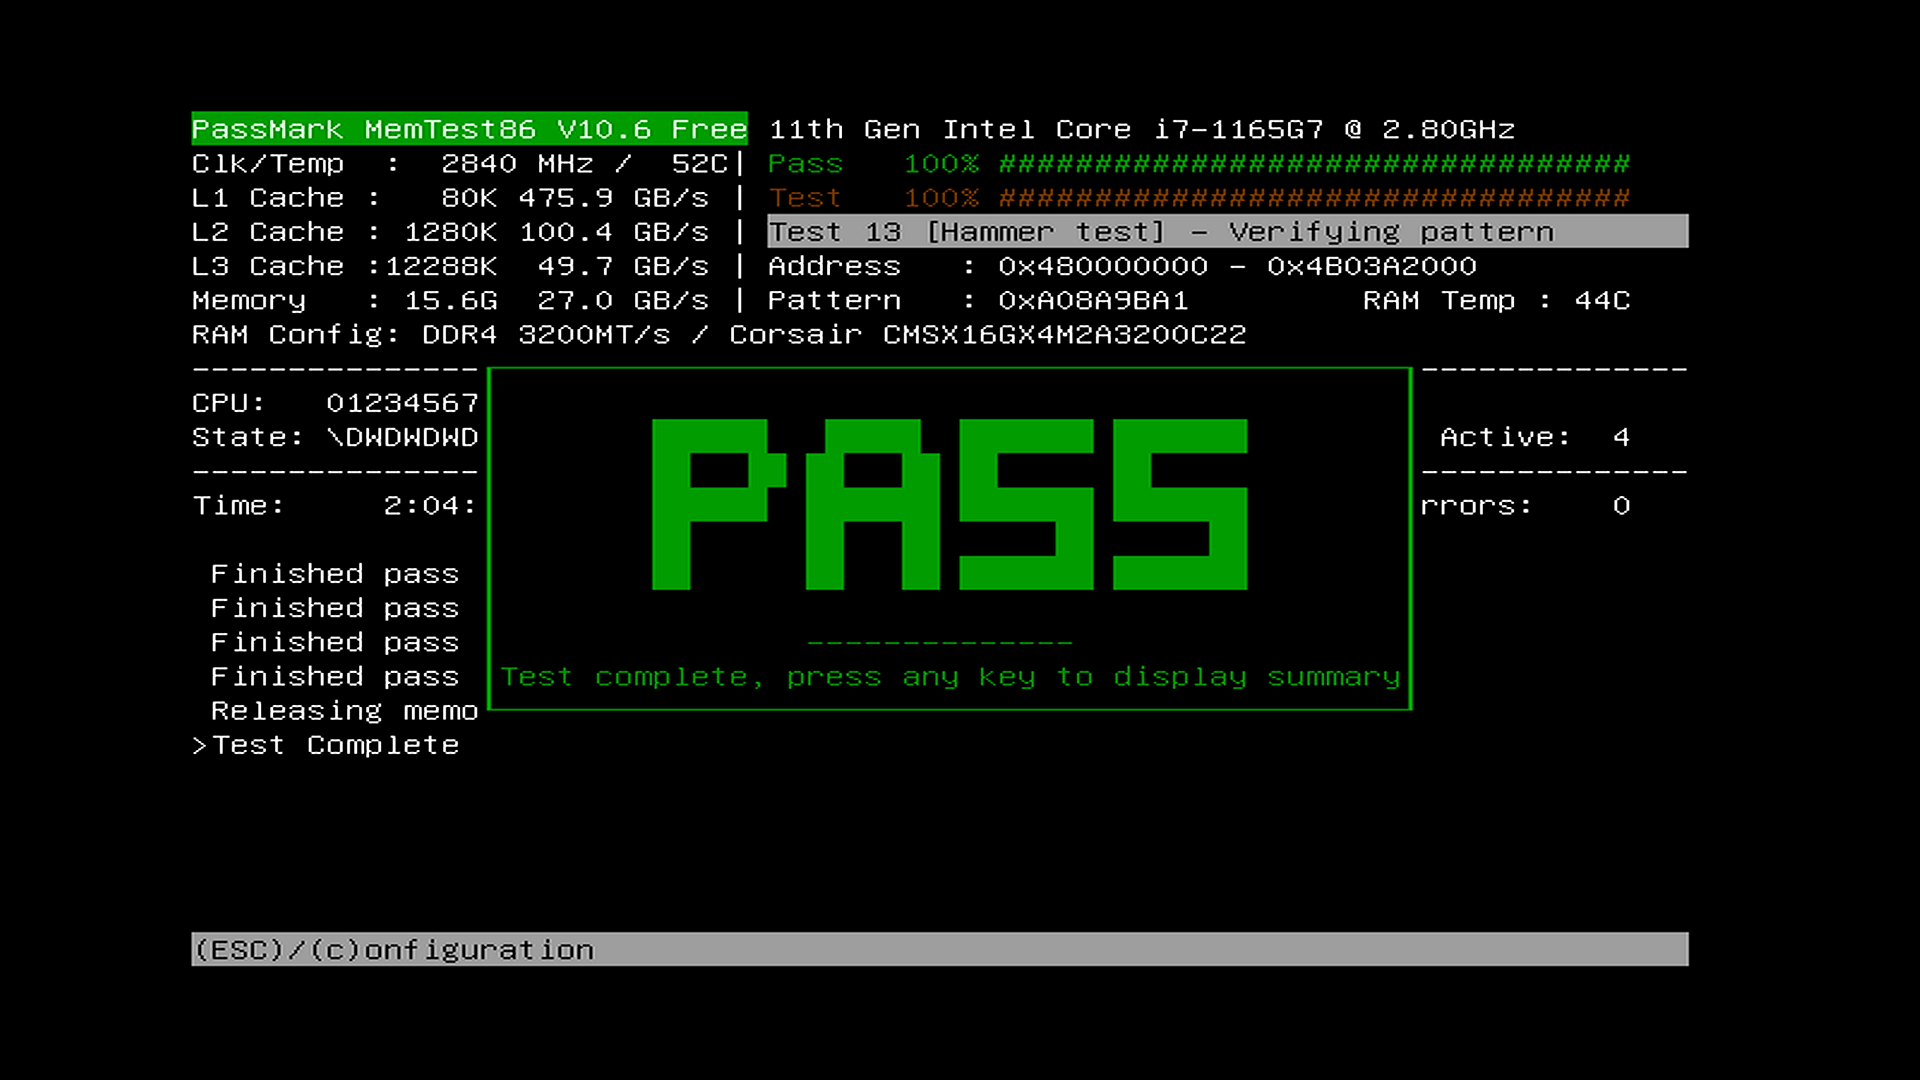Viewport: 1920px width, 1080px height.
Task: Click the green Pass progress bar
Action: [x=1314, y=163]
